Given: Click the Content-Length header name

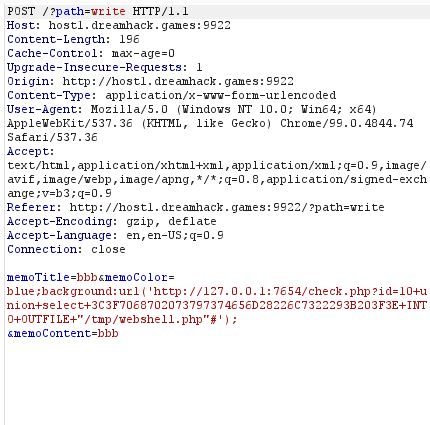Looking at the screenshot, I should tap(56, 40).
